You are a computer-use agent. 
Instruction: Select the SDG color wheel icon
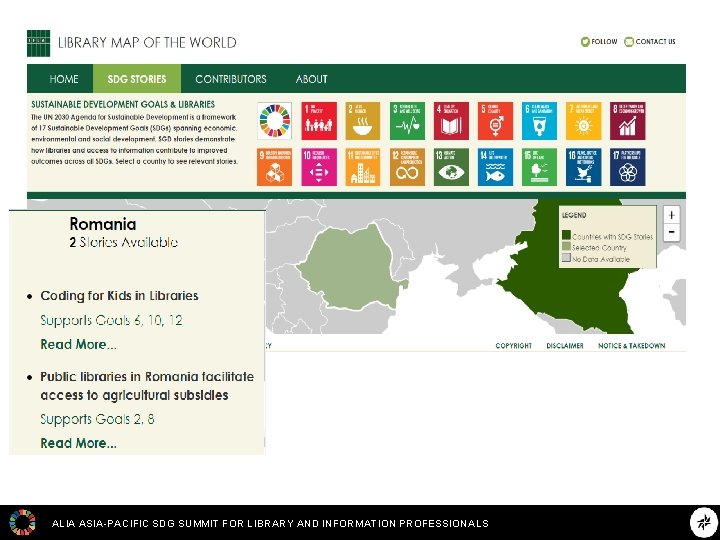click(x=275, y=121)
